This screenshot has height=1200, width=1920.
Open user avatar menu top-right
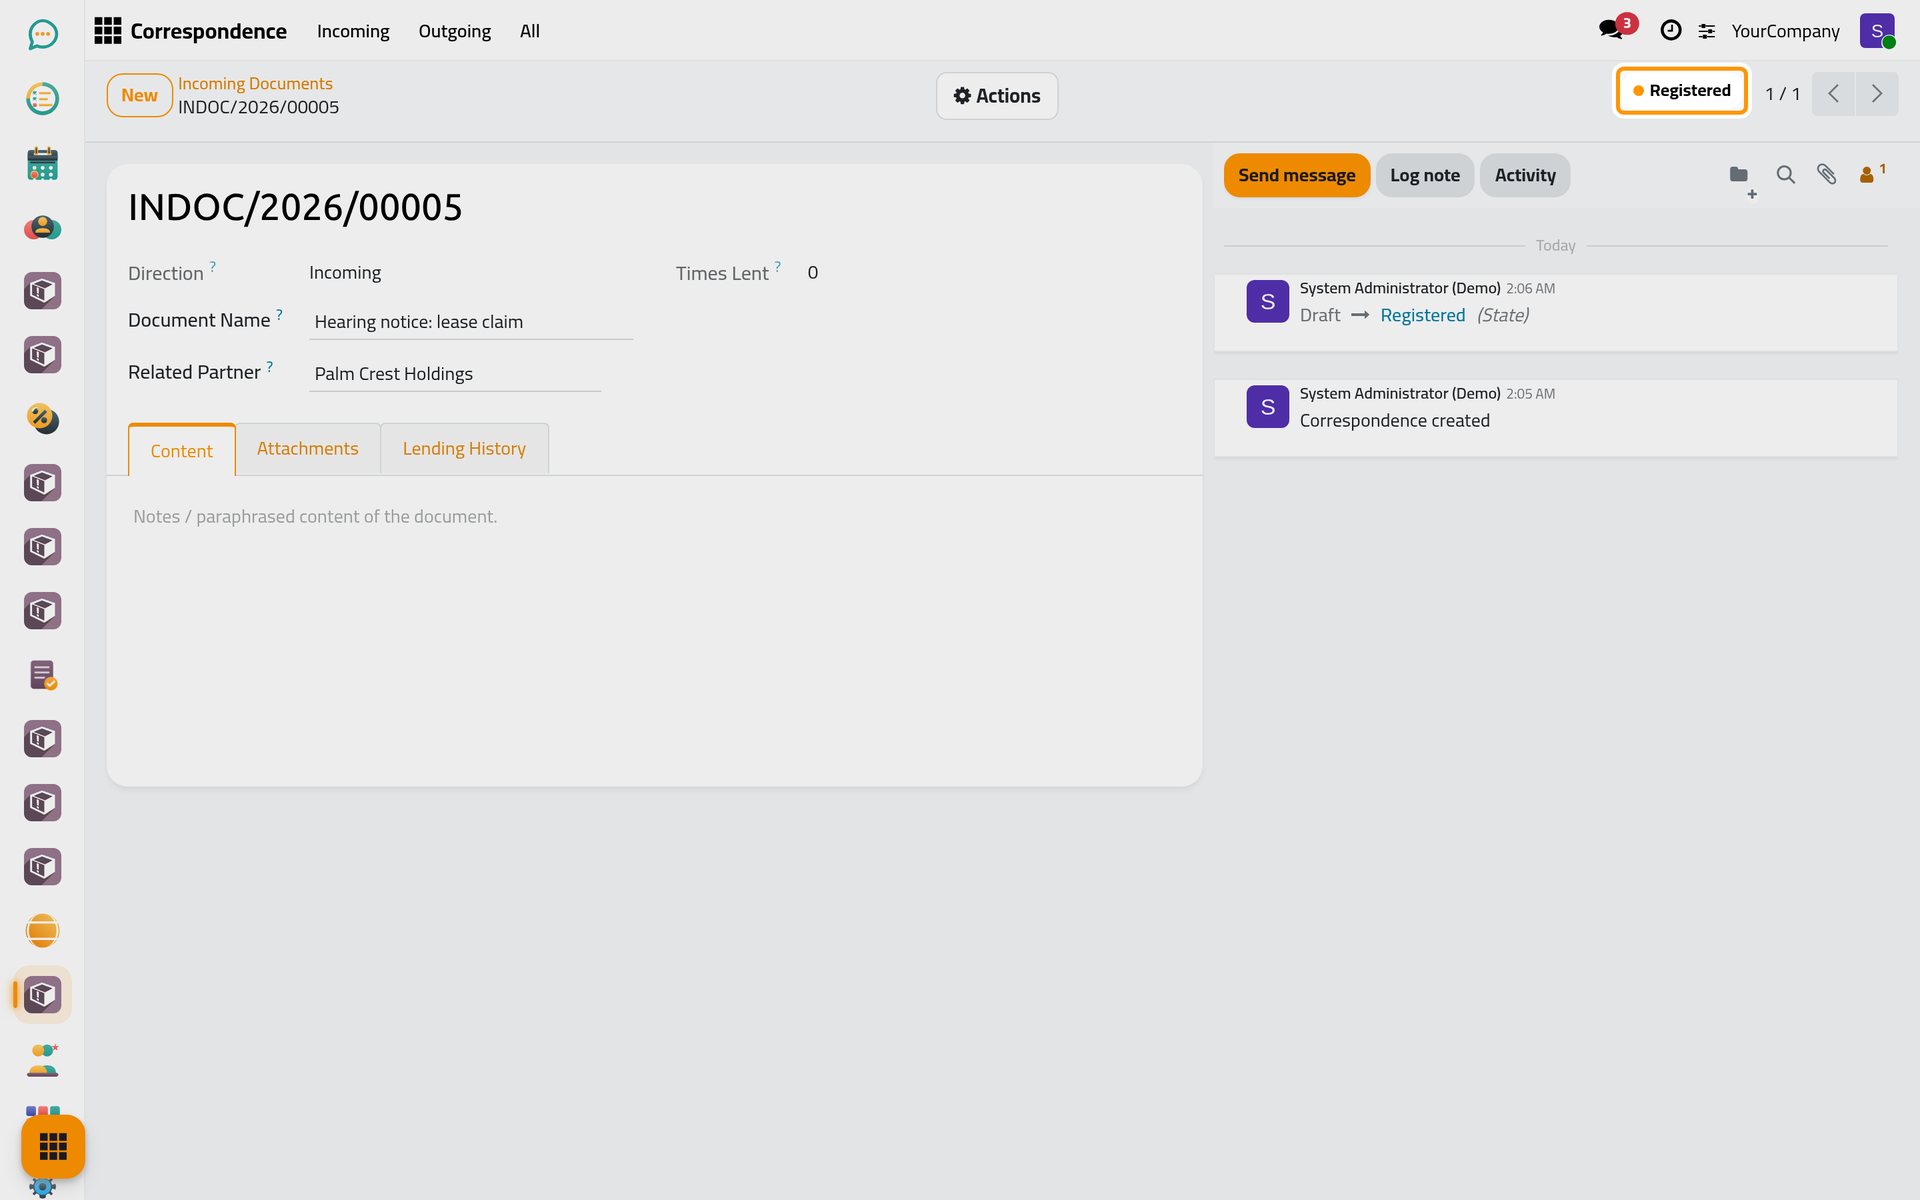click(x=1877, y=31)
